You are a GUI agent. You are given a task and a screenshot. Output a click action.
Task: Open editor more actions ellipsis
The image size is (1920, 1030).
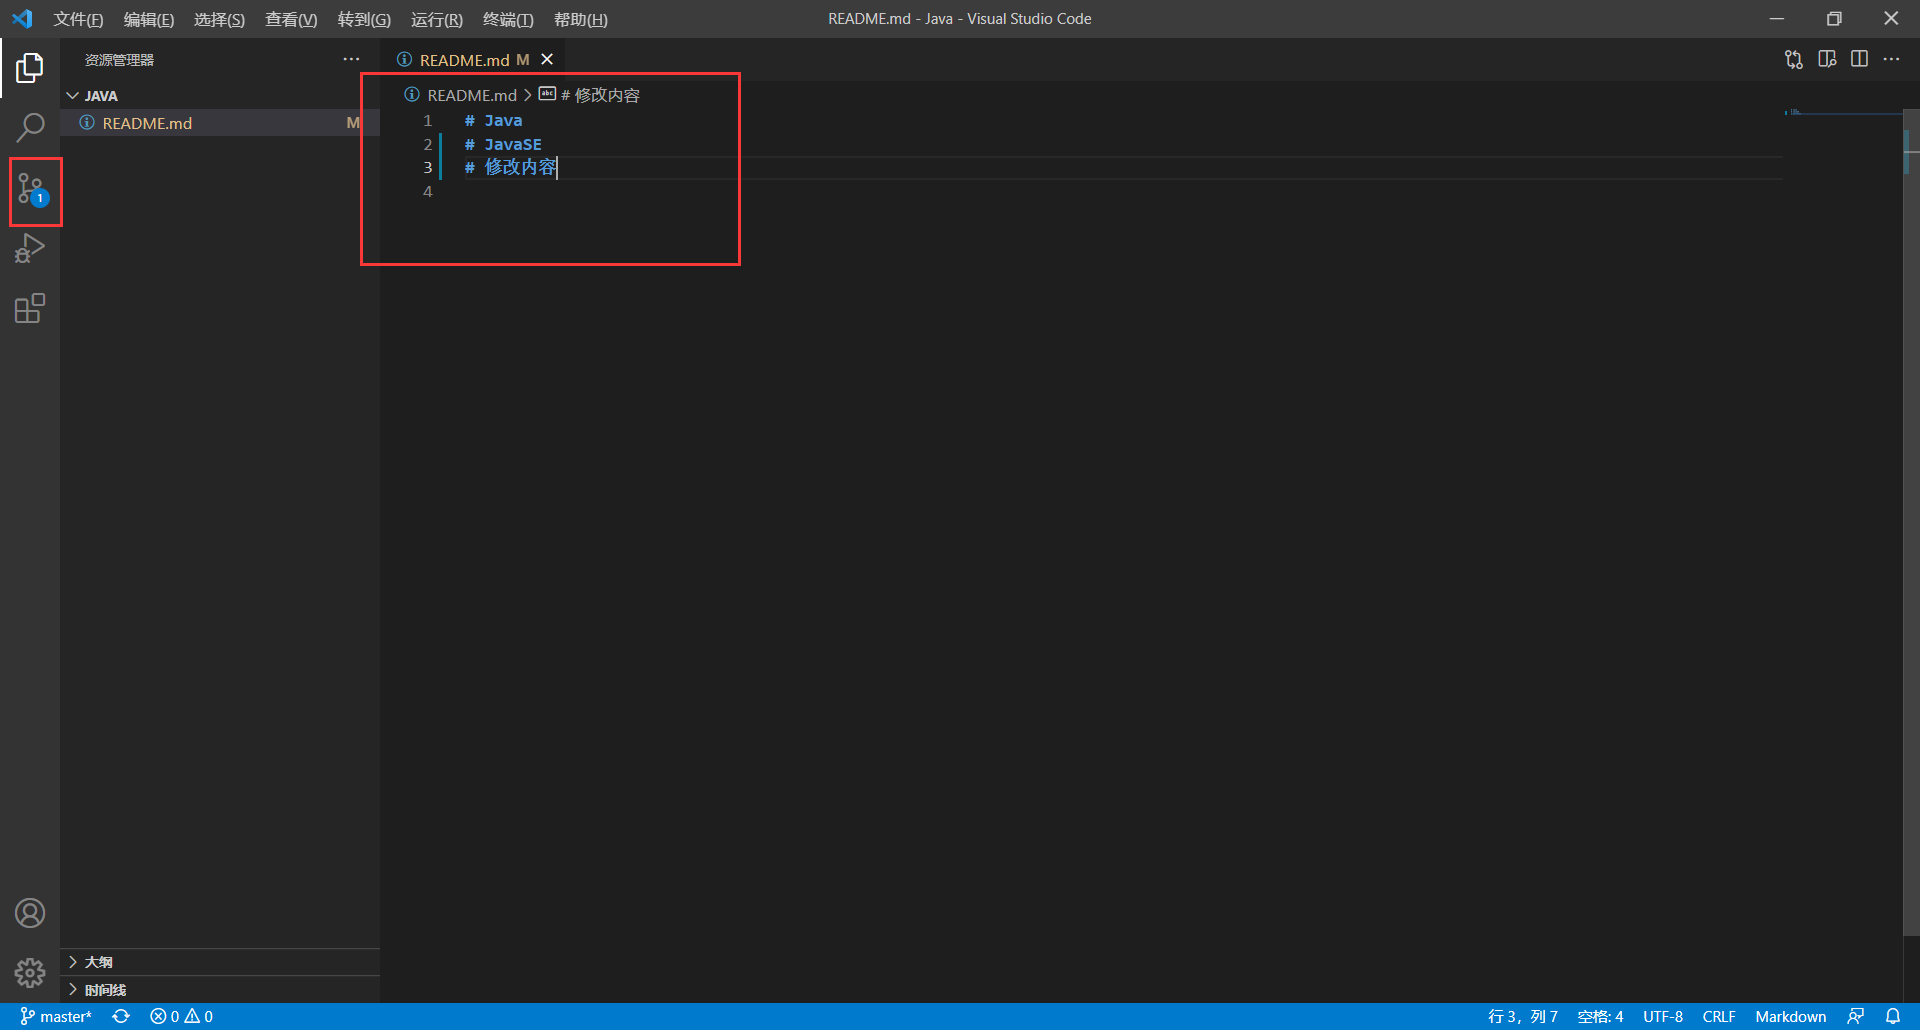(1891, 60)
